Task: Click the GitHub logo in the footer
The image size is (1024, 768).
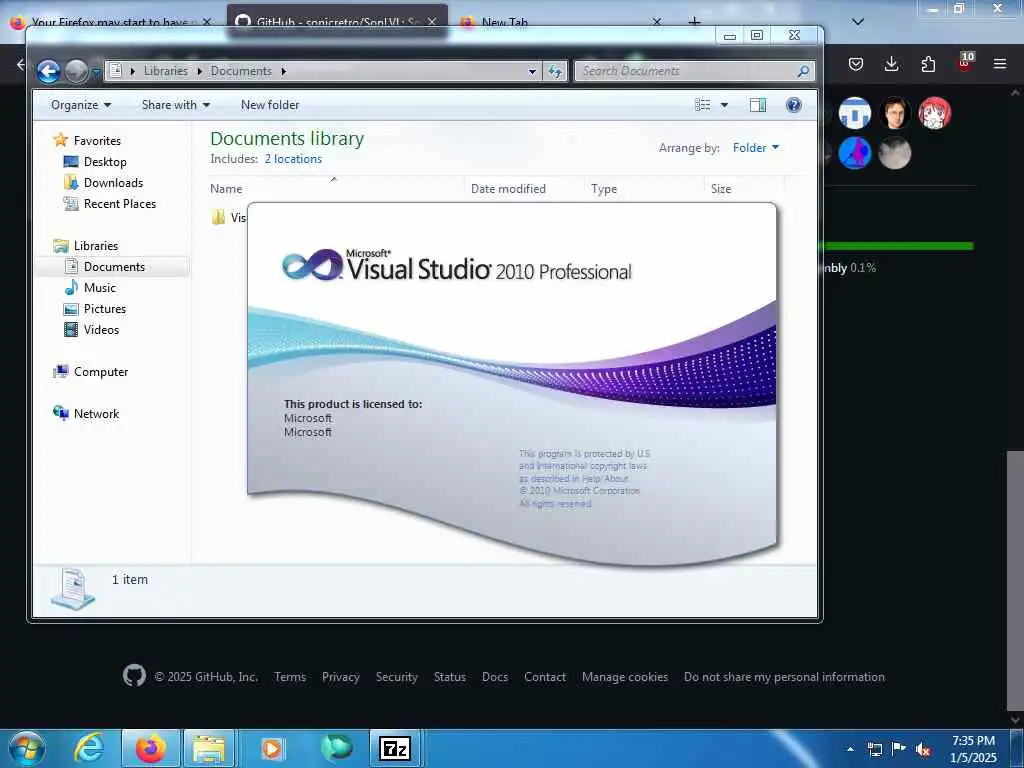Action: click(x=134, y=675)
